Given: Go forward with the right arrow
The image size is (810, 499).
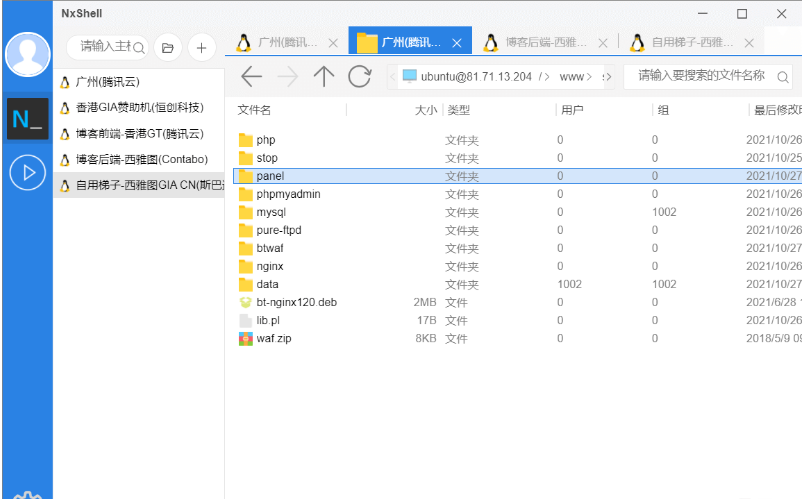Looking at the screenshot, I should click(x=288, y=76).
